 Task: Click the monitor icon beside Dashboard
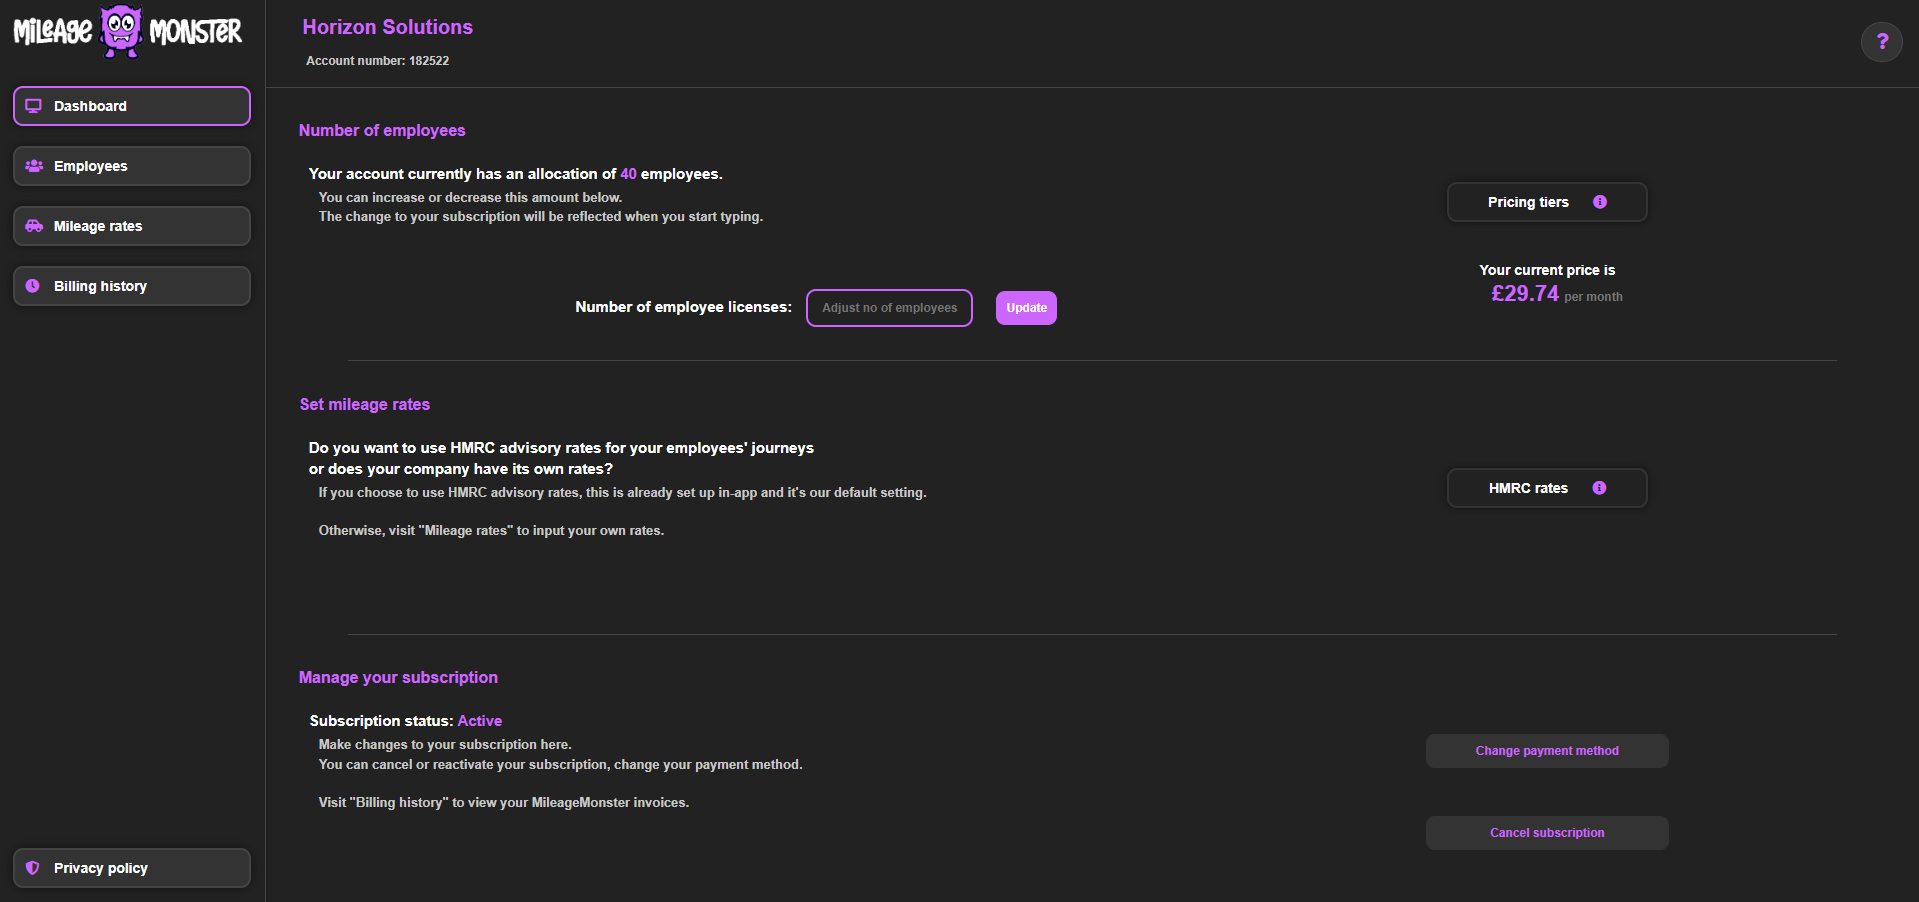click(x=33, y=106)
